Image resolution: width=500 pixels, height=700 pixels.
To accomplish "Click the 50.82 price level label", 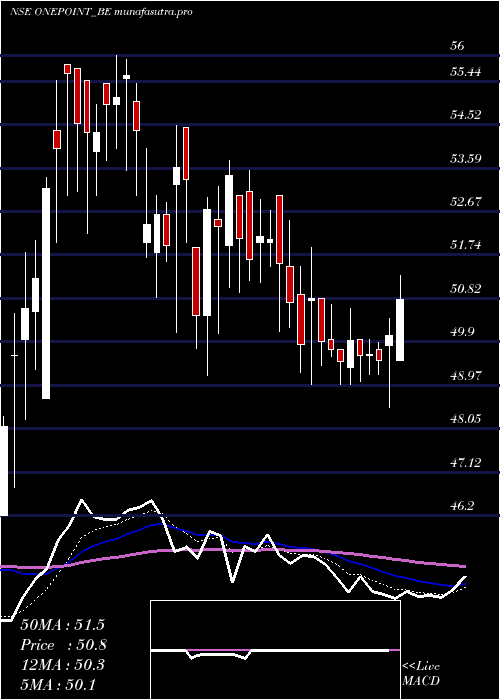I will coord(466,288).
